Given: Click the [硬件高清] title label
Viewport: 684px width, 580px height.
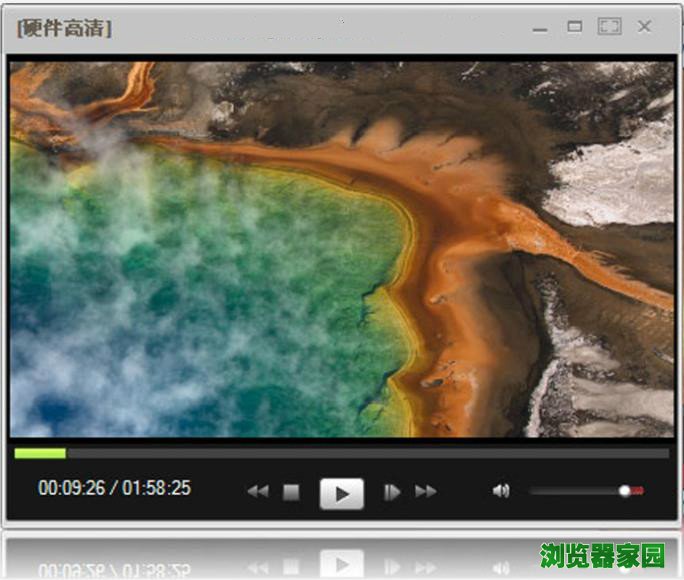Looking at the screenshot, I should pyautogui.click(x=64, y=28).
